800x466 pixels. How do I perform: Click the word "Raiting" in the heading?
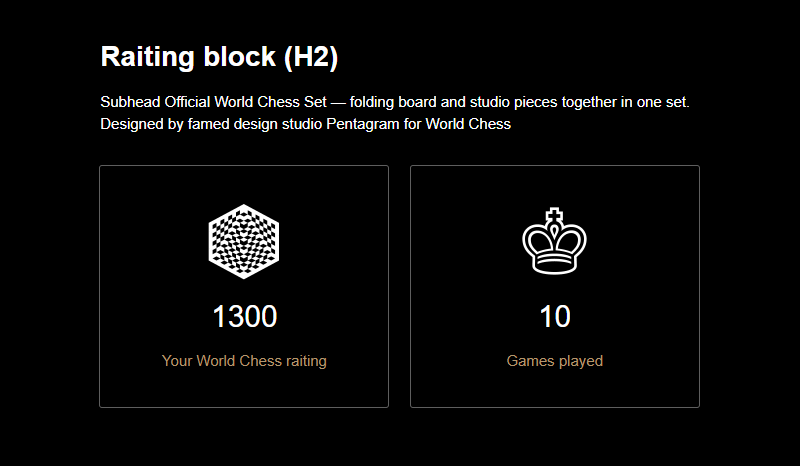[147, 57]
